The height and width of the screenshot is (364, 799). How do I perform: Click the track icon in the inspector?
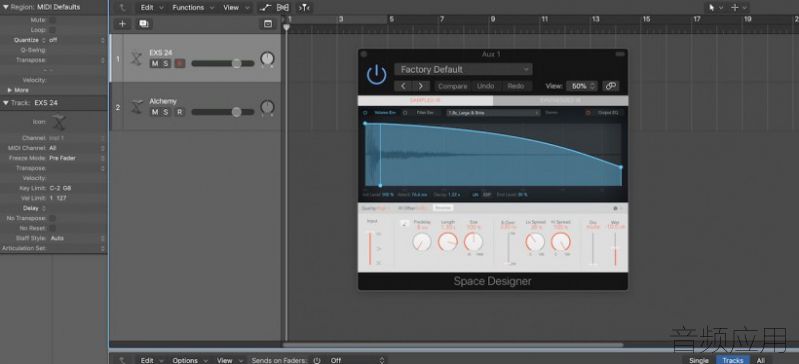click(x=59, y=122)
